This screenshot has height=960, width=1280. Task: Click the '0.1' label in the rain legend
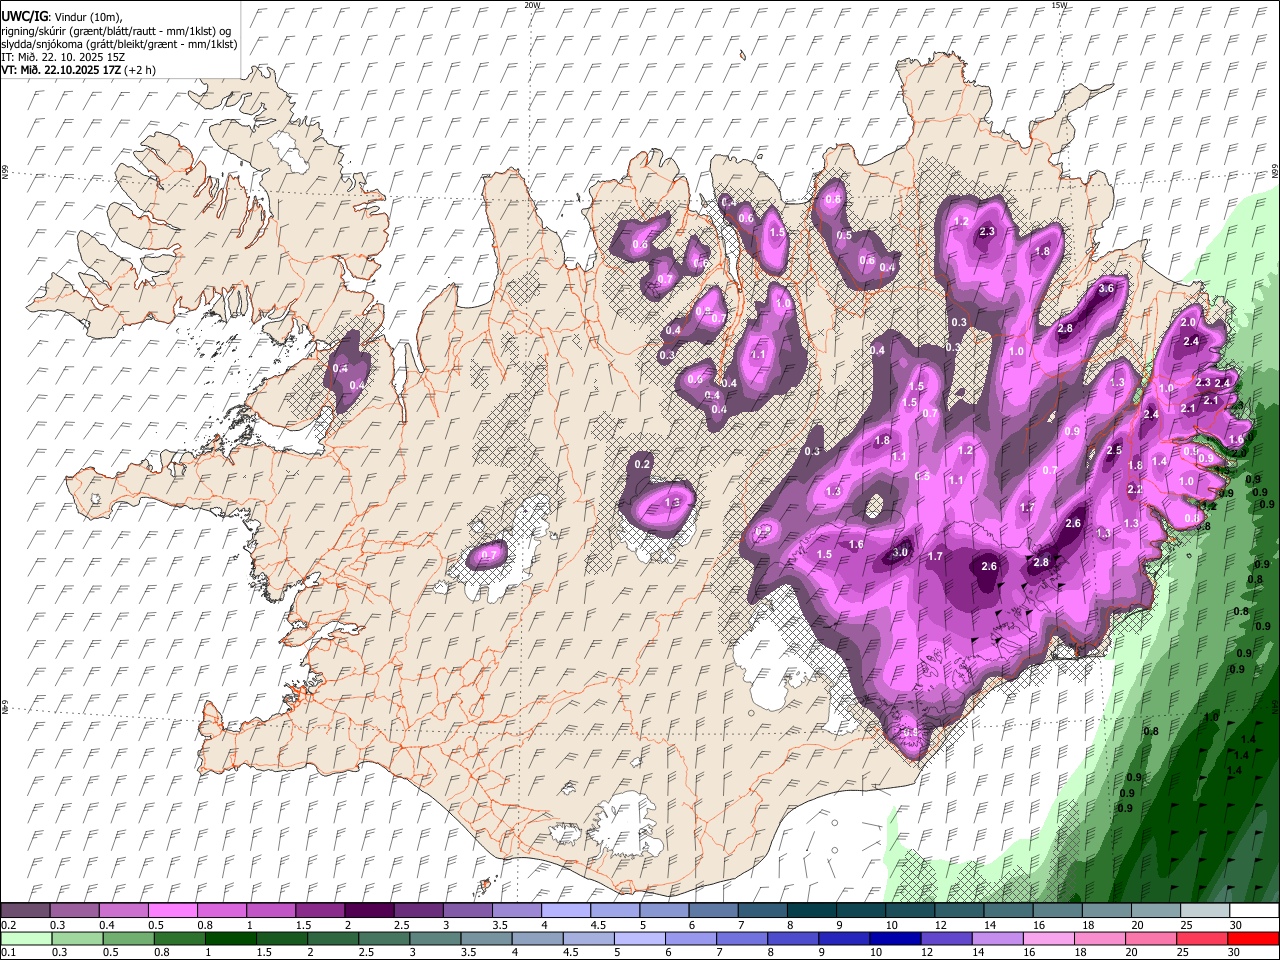point(7,953)
